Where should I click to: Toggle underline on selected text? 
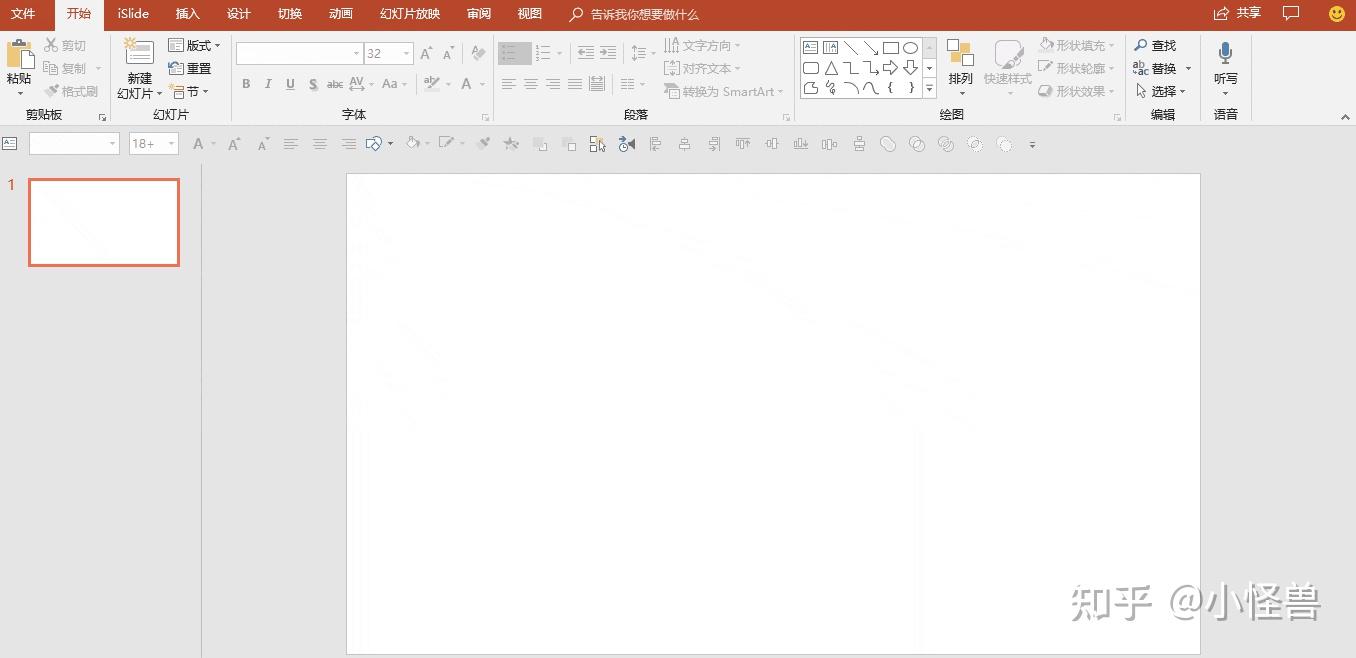point(290,84)
